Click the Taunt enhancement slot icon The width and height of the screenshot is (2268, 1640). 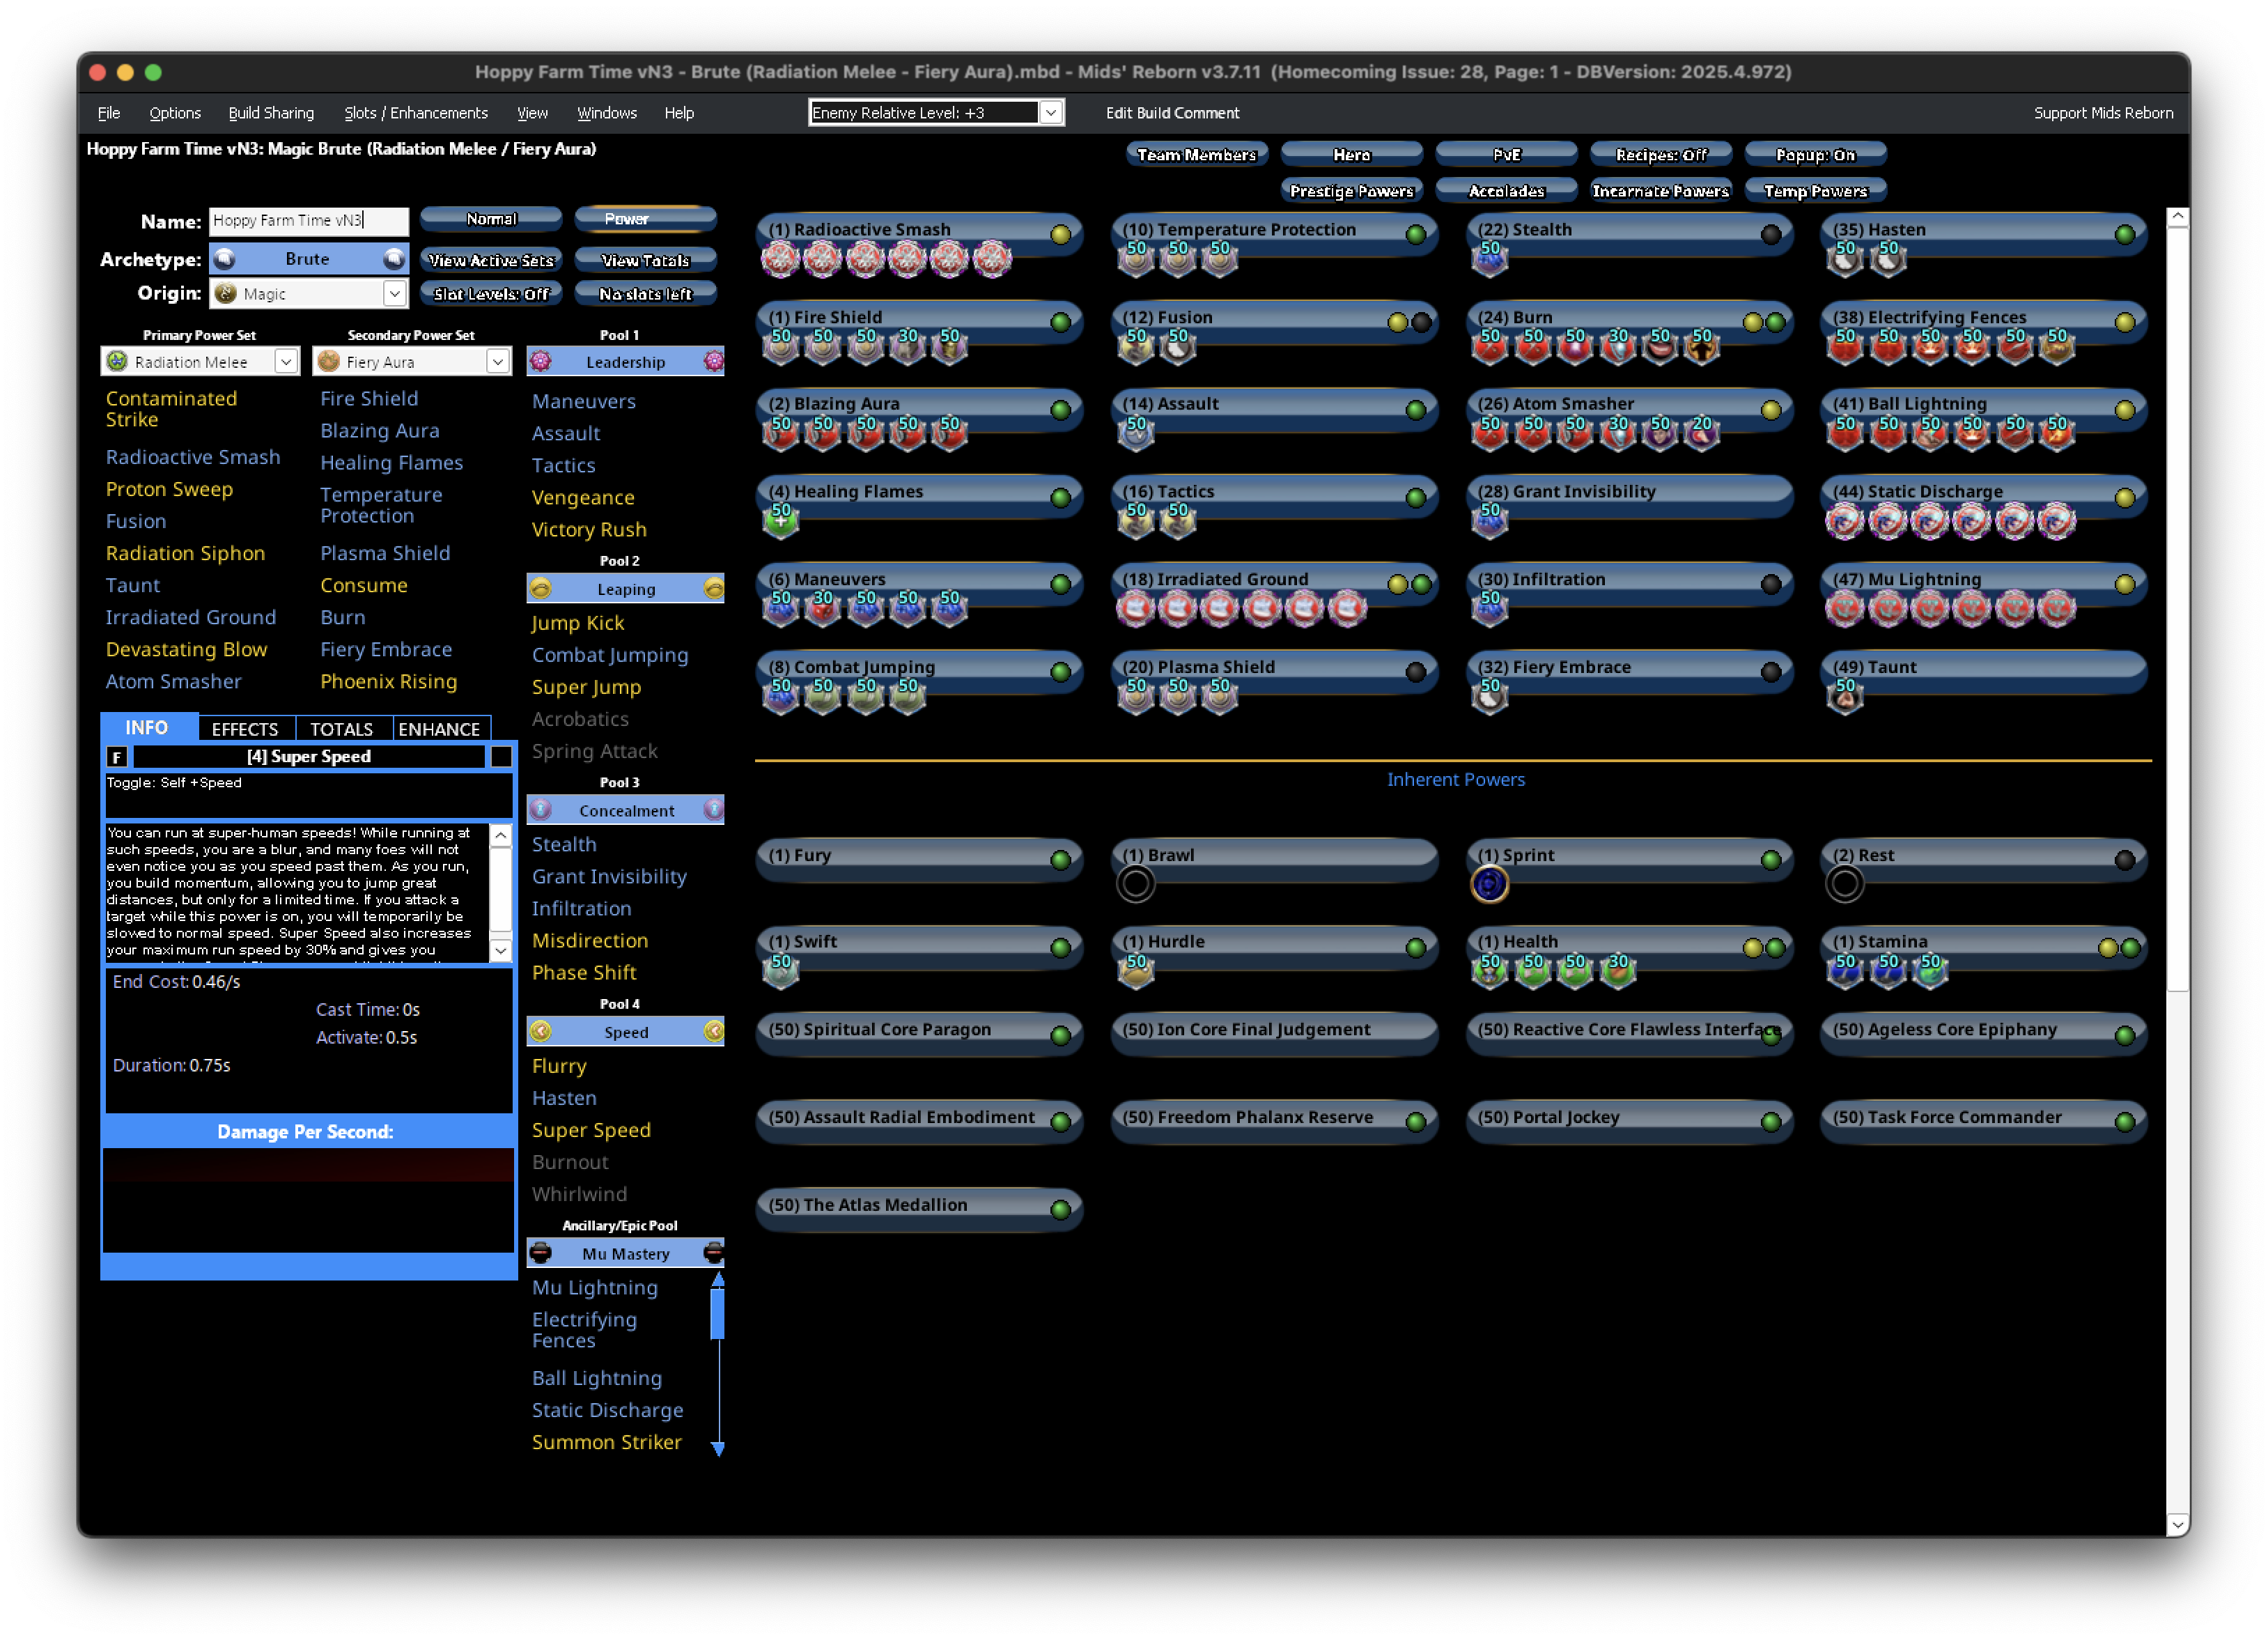[x=1845, y=696]
